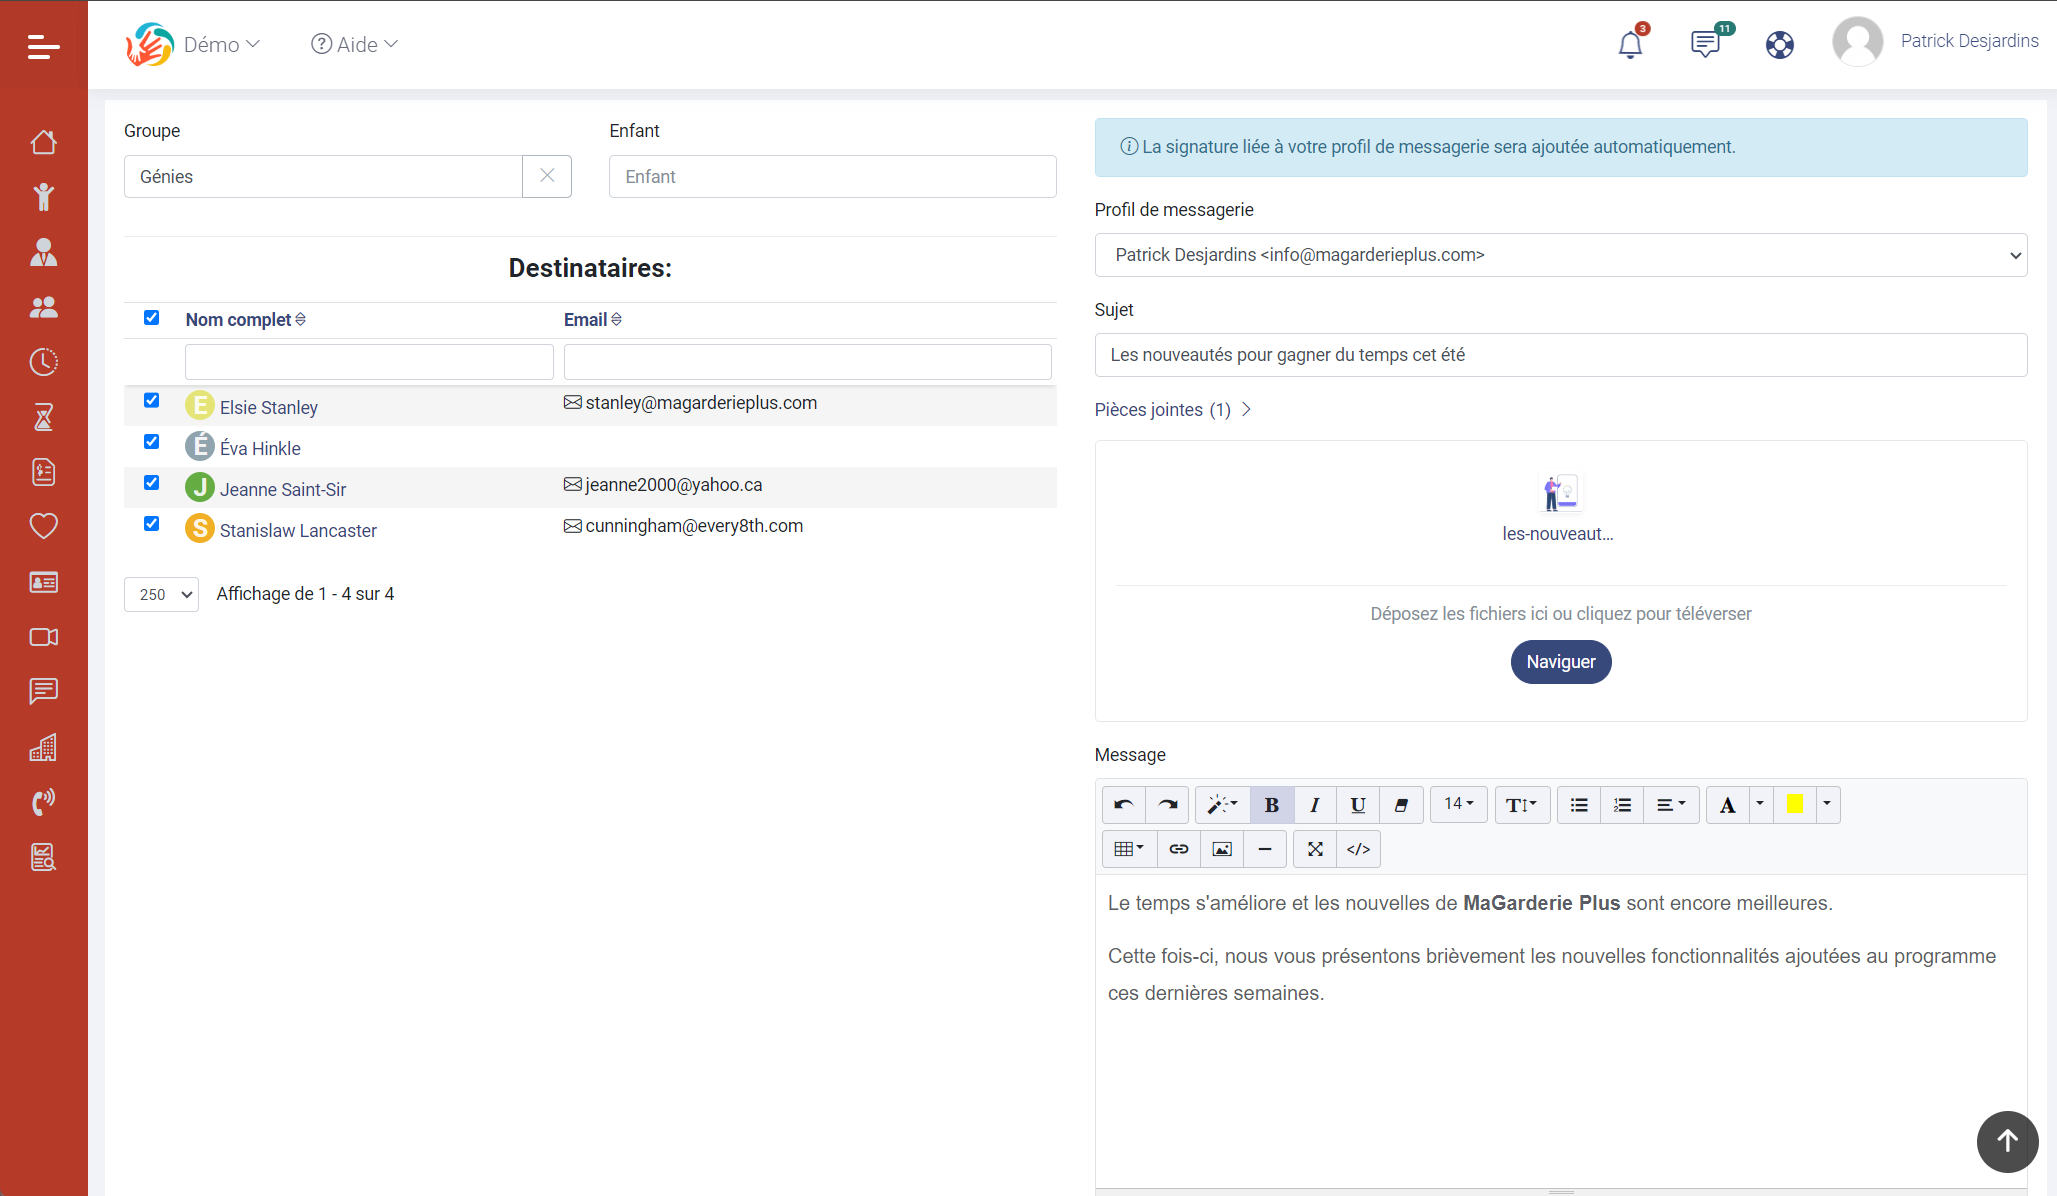Click the insert picture icon in editor

tap(1222, 849)
